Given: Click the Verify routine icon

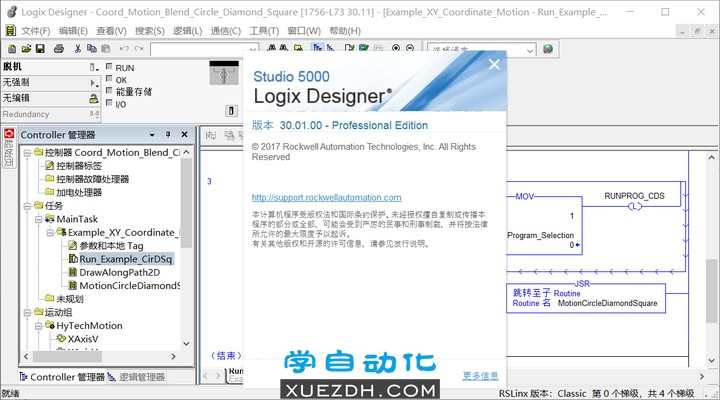Looking at the screenshot, I should 349,47.
